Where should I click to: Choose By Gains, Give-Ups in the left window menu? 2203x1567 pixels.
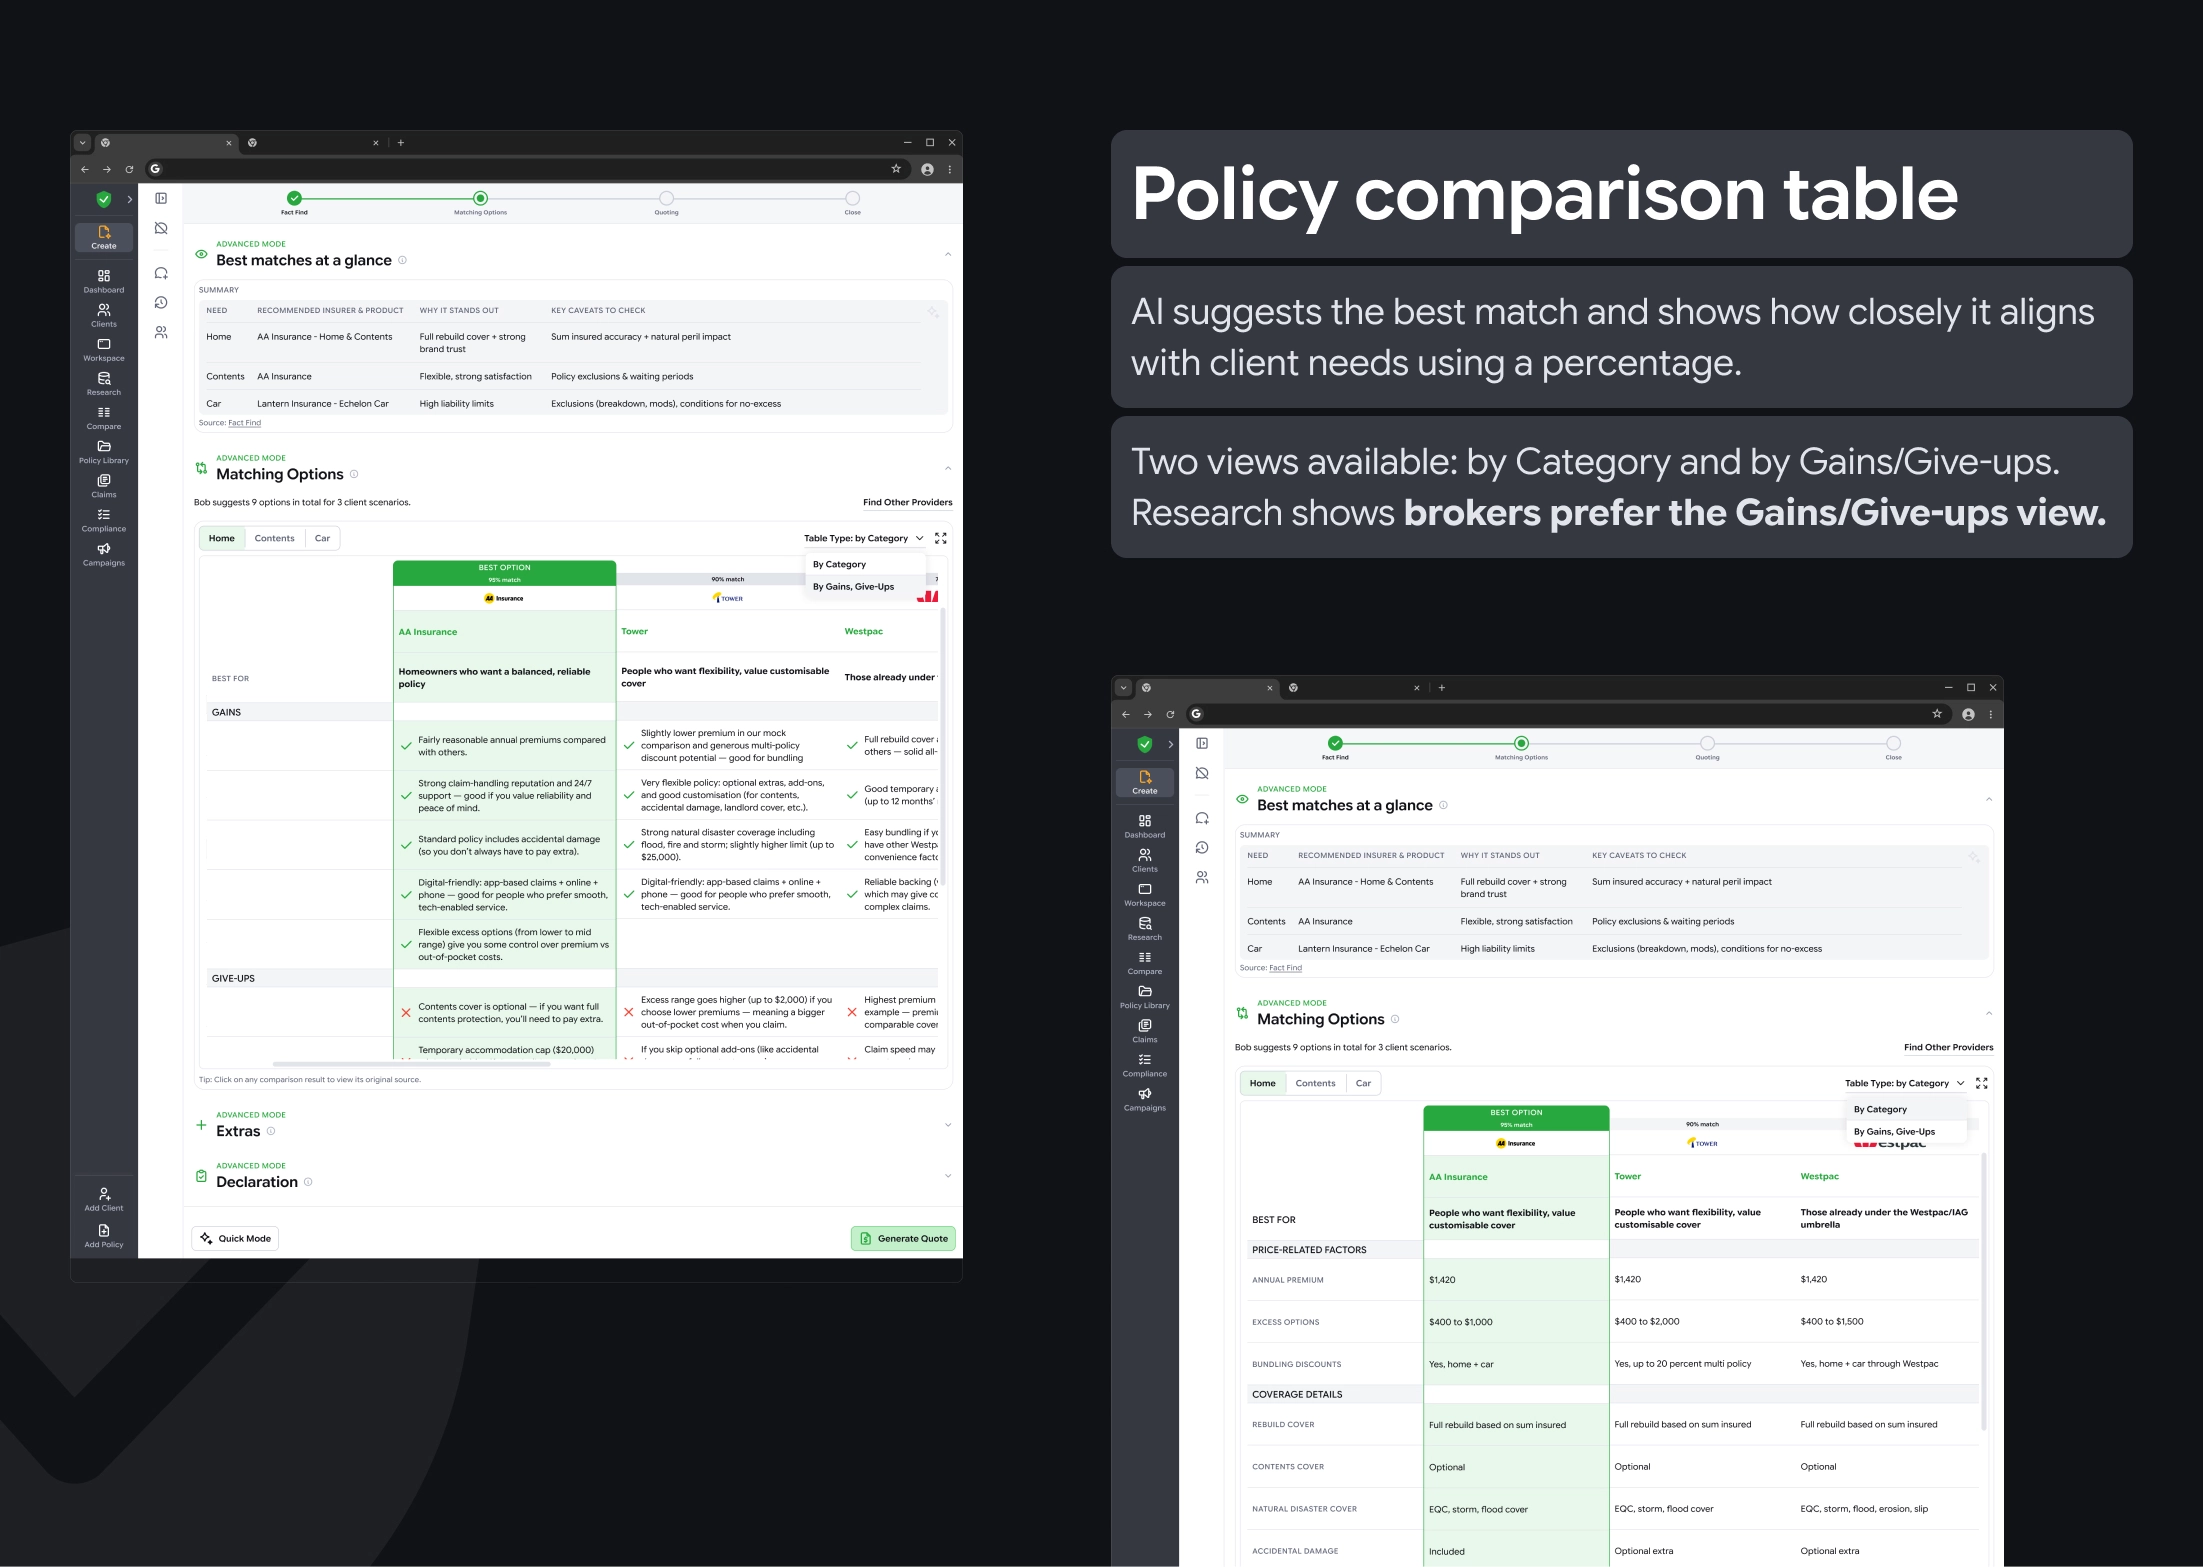coord(853,587)
